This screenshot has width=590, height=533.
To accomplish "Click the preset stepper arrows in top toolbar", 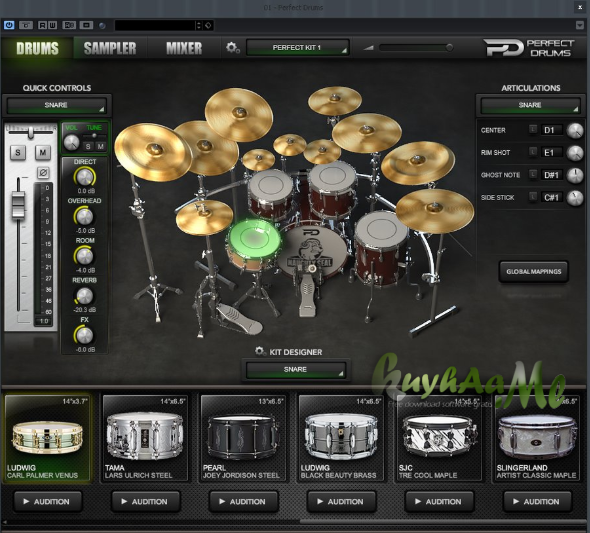I will click(x=199, y=25).
